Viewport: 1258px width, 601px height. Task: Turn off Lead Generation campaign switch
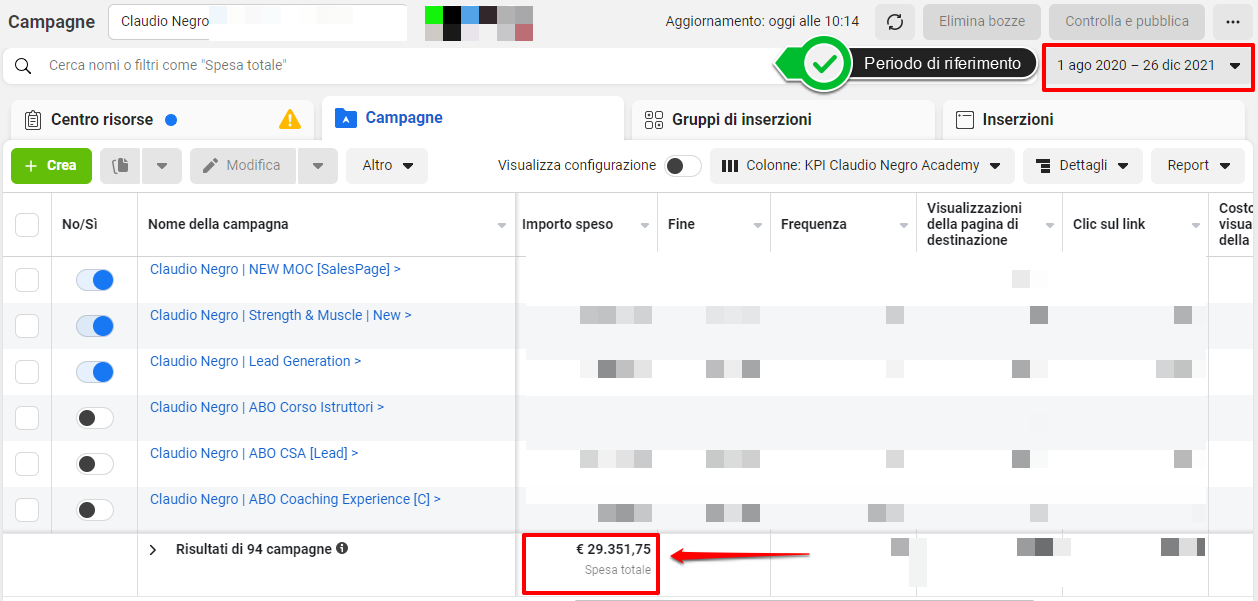[x=95, y=372]
